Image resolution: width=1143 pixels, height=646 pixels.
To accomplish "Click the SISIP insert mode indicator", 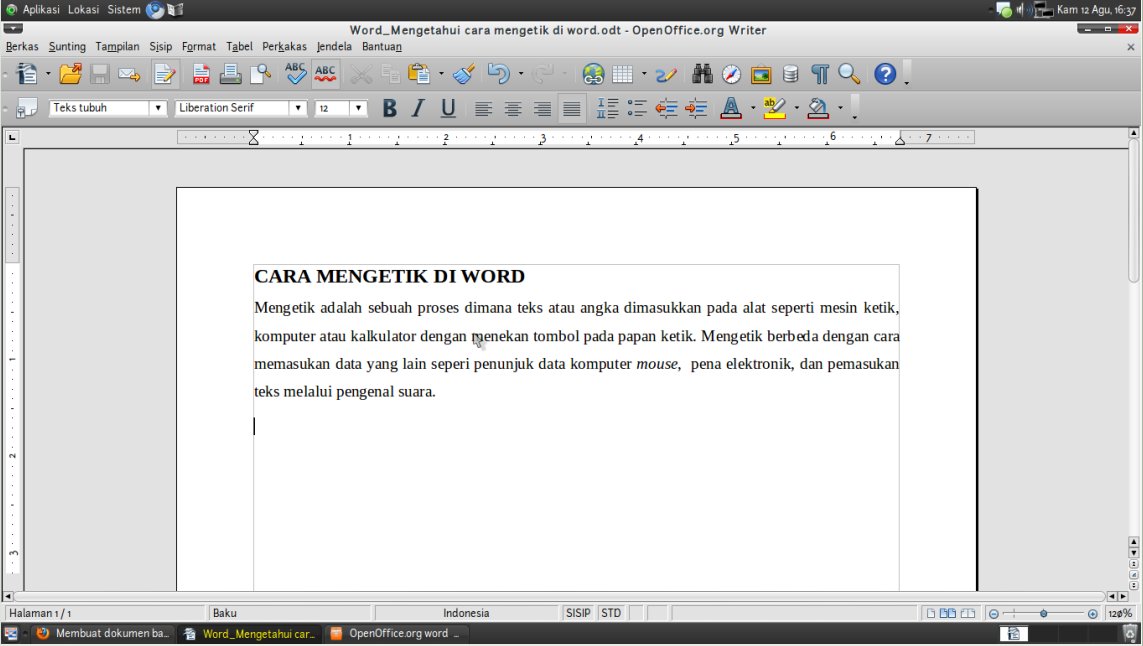I will [x=578, y=613].
